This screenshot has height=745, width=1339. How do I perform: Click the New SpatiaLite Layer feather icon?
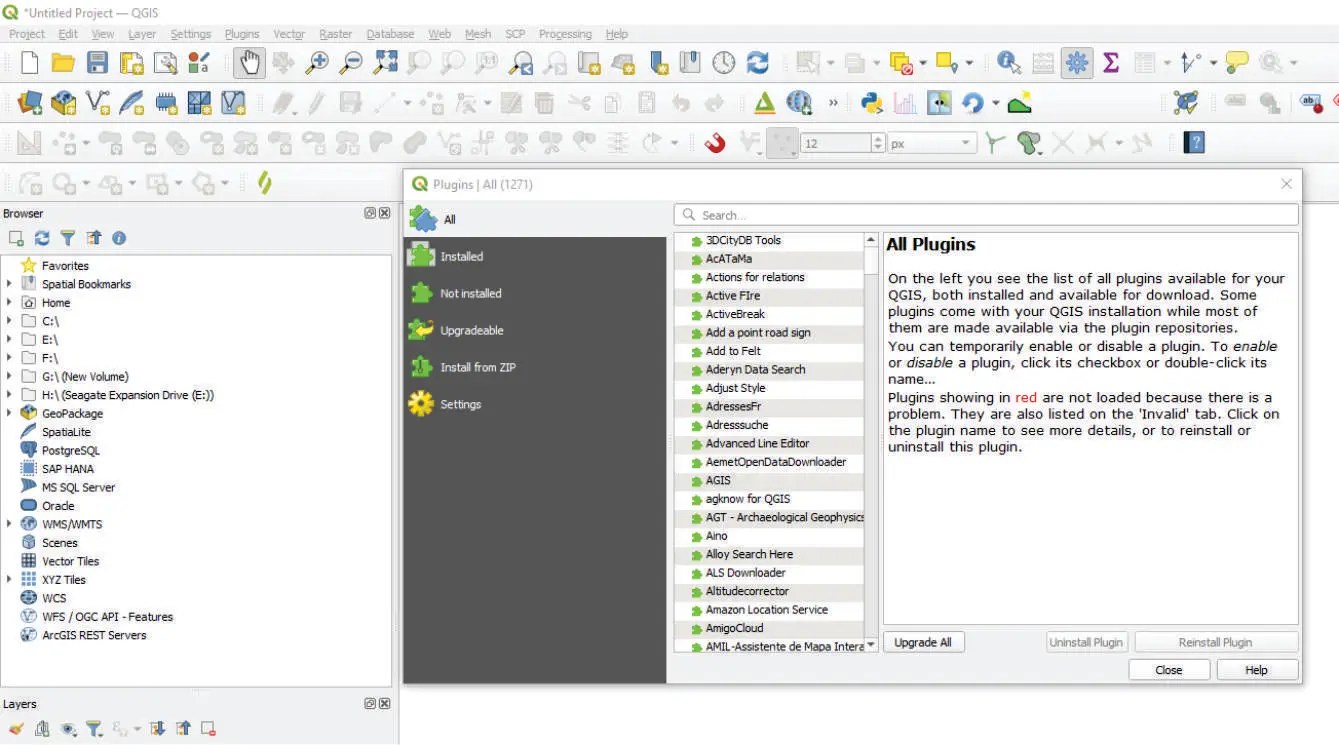click(132, 103)
